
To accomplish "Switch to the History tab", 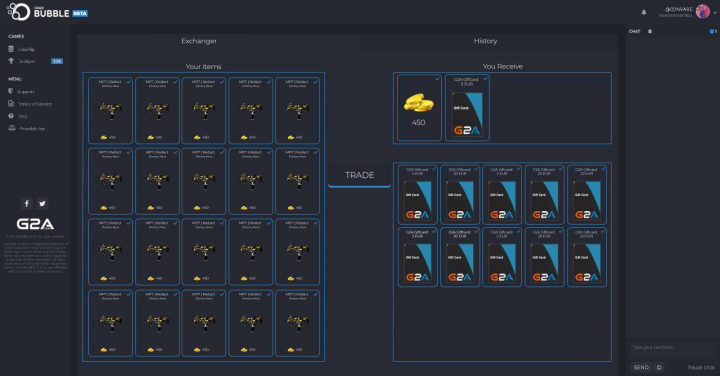I will point(485,41).
